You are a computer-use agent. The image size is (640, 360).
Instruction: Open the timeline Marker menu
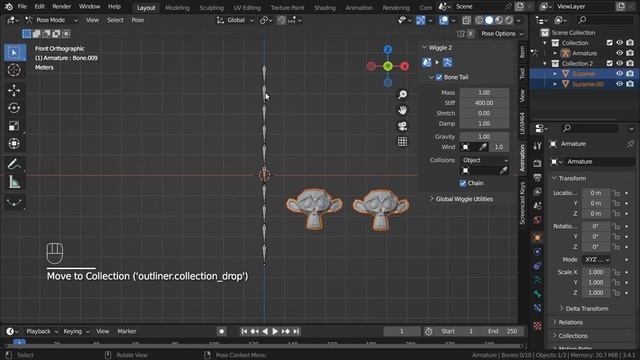pos(127,331)
